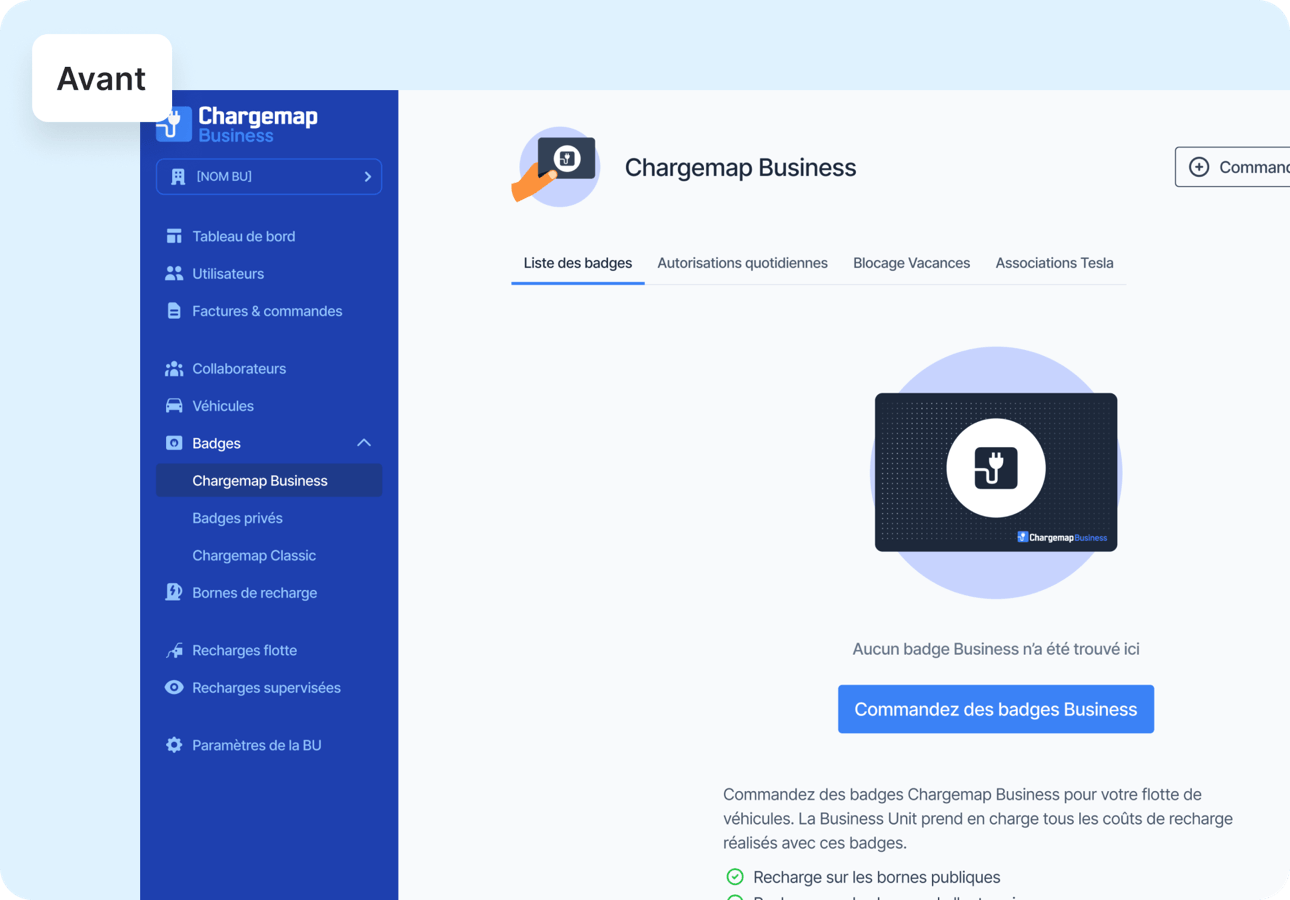Collapse the Badges submenu chevron
1290x900 pixels.
point(364,443)
